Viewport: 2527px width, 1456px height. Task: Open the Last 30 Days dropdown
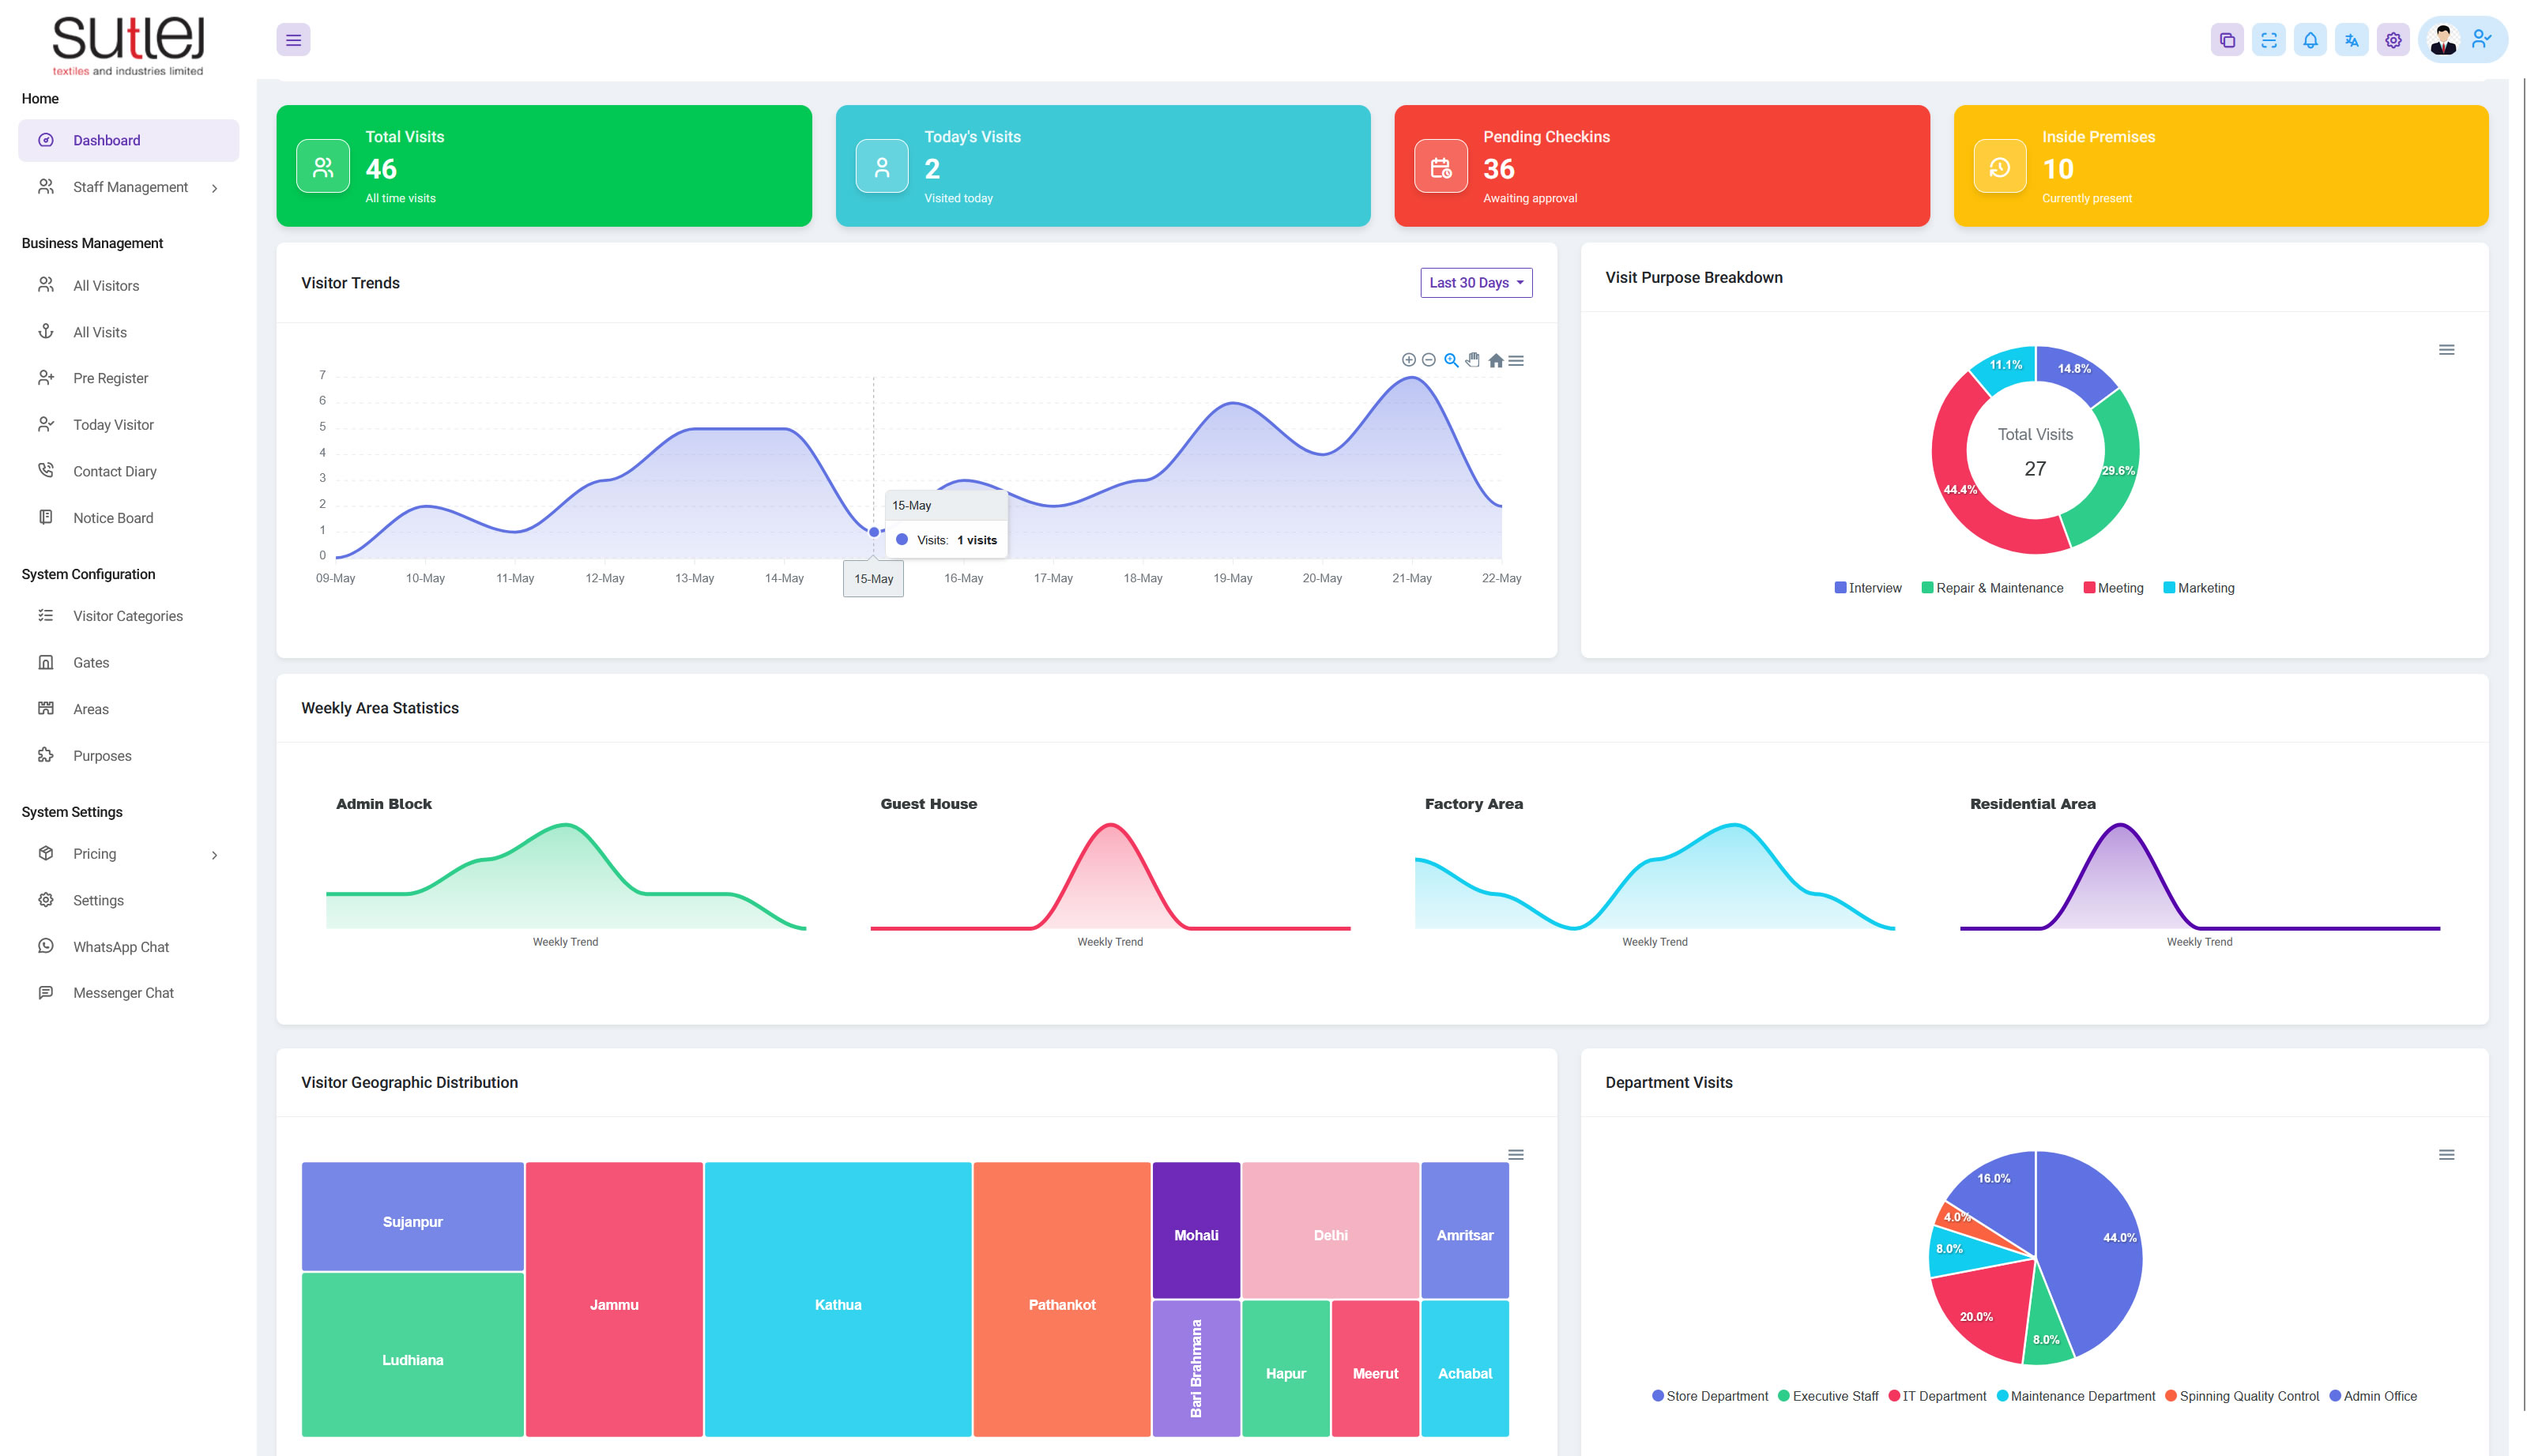tap(1475, 283)
